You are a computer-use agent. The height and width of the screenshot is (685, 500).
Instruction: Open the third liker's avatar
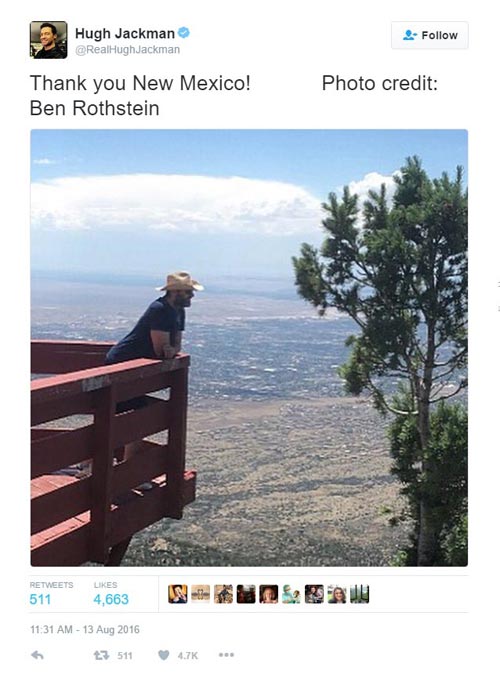pos(223,594)
